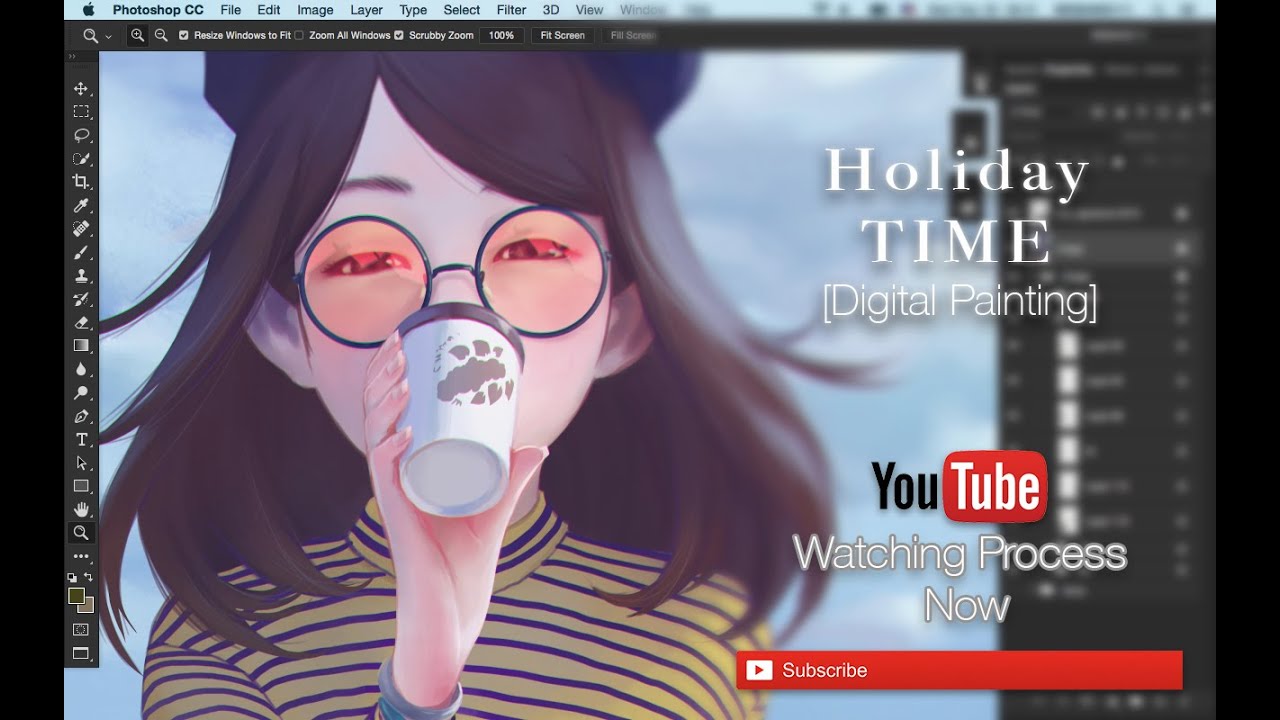Image resolution: width=1280 pixels, height=720 pixels.
Task: Open the Image menu
Action: click(315, 10)
